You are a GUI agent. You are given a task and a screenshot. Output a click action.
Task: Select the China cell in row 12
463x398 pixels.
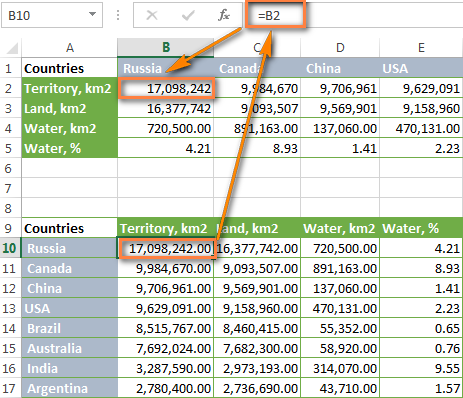click(69, 288)
